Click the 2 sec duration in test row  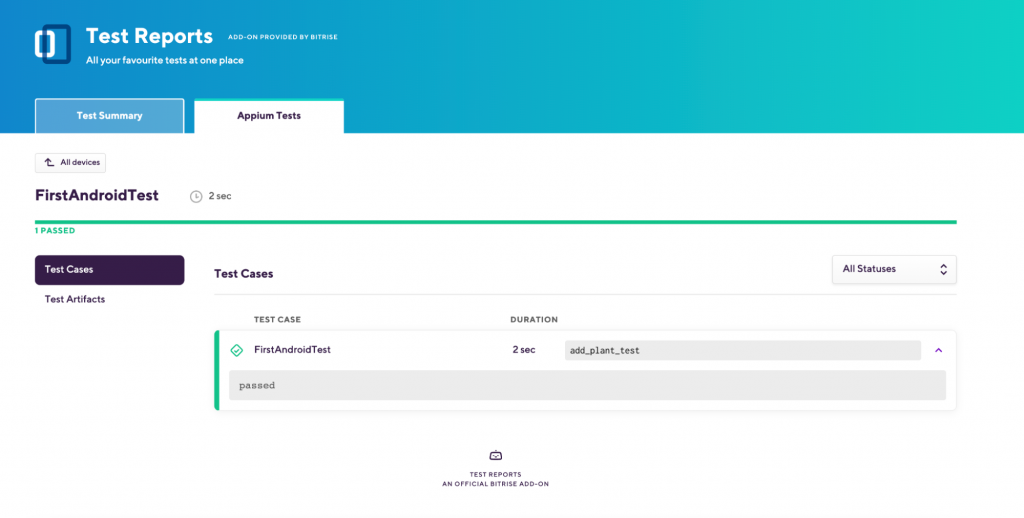pos(524,349)
